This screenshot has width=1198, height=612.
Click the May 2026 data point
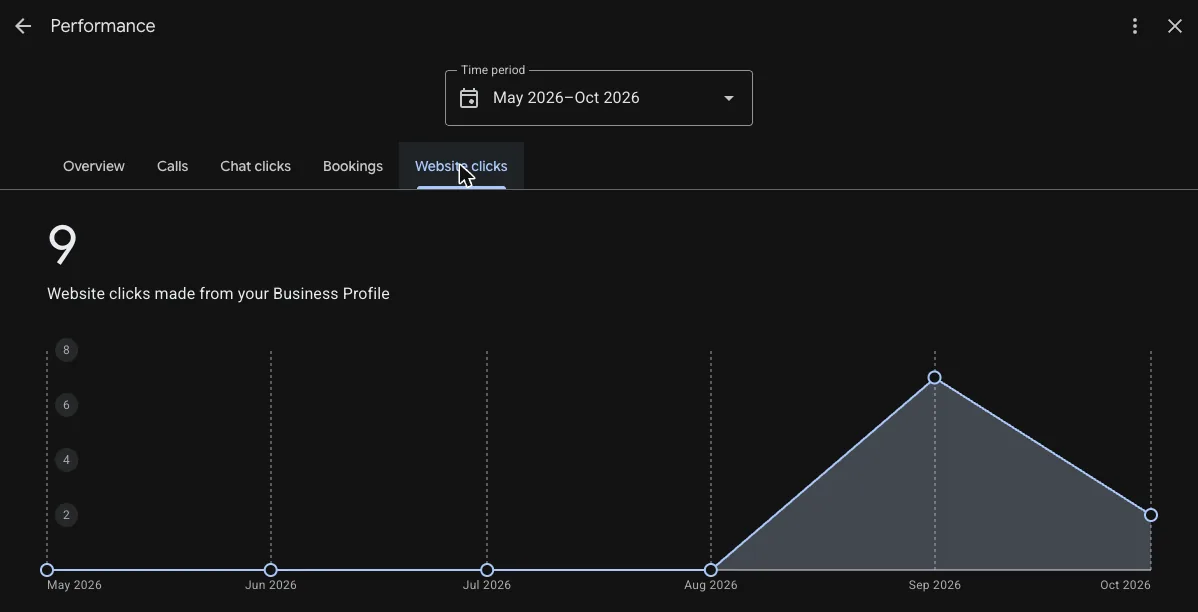point(47,570)
